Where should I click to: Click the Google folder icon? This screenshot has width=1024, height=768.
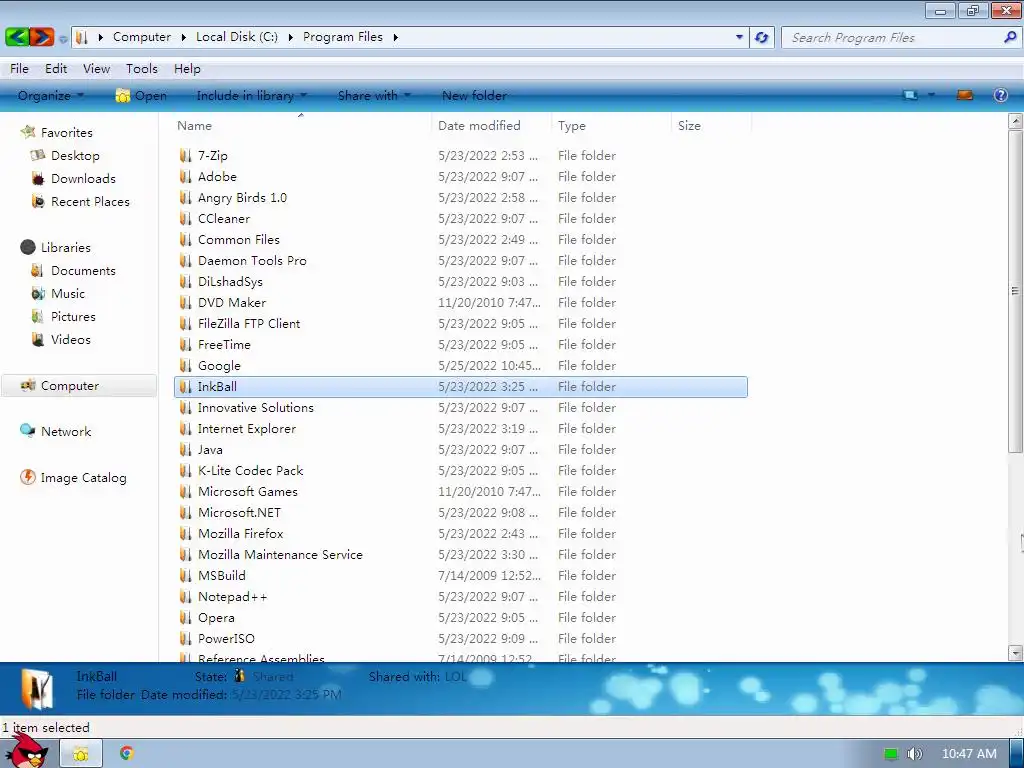pos(185,366)
